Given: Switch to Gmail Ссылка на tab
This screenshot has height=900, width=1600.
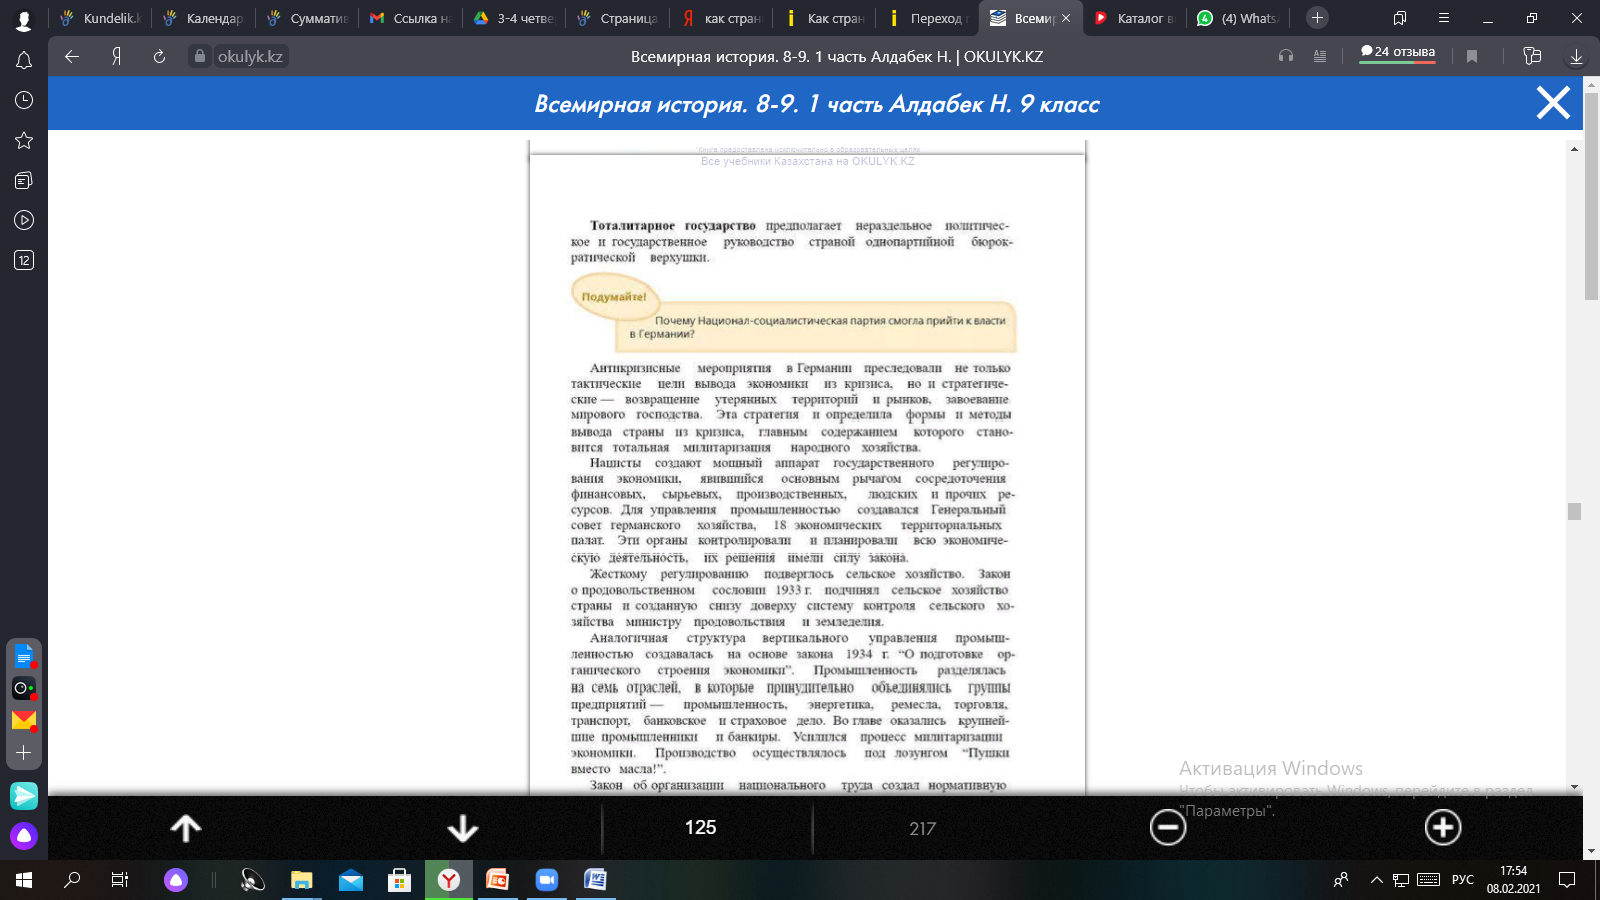Looking at the screenshot, I should (x=411, y=18).
